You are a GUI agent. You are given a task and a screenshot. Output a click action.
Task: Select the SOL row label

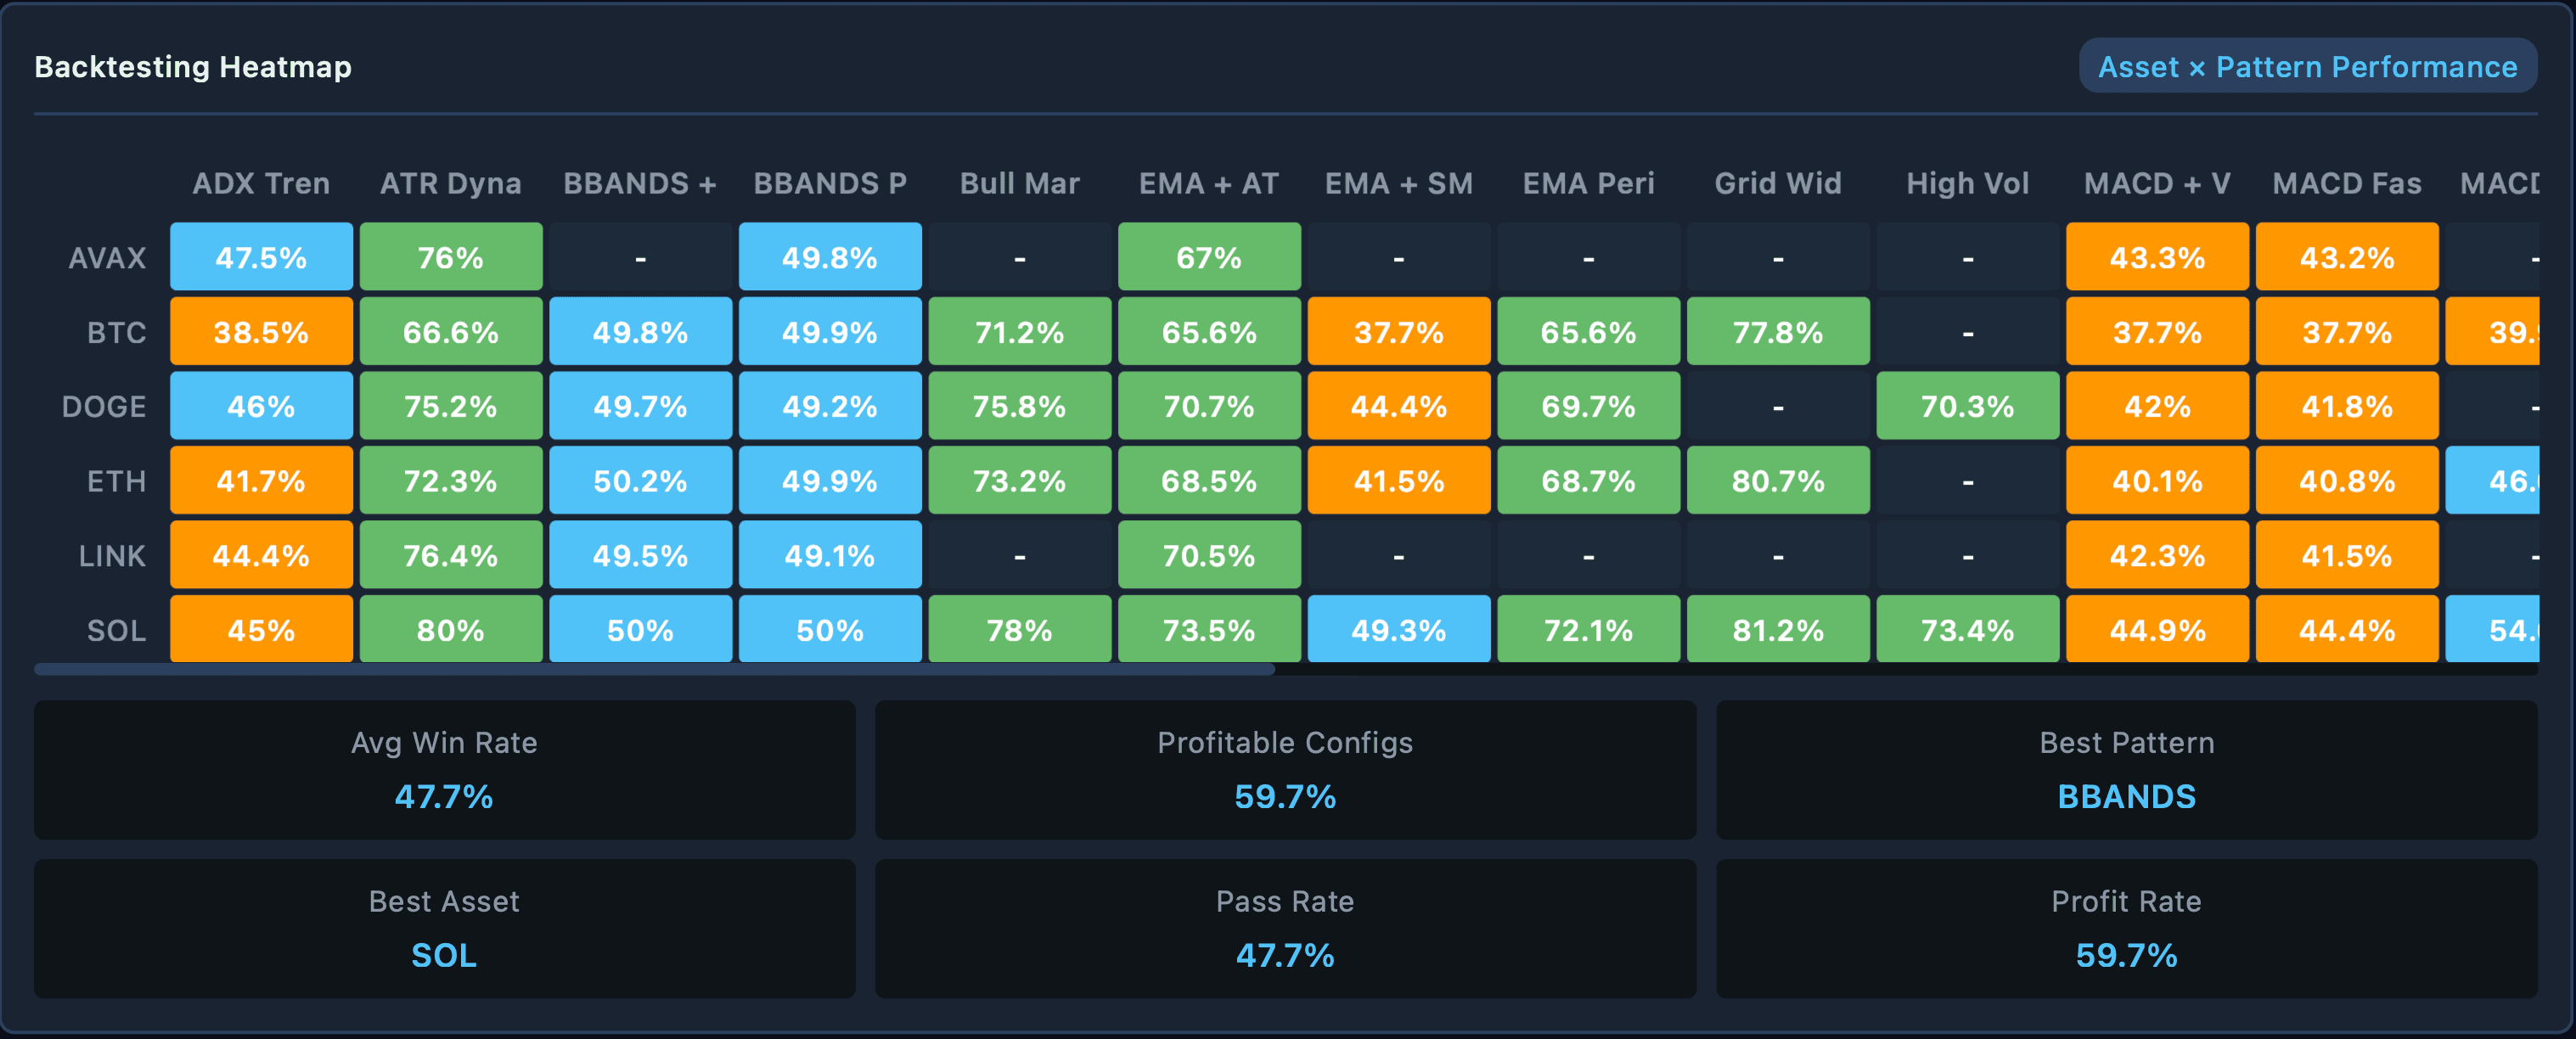coord(113,629)
